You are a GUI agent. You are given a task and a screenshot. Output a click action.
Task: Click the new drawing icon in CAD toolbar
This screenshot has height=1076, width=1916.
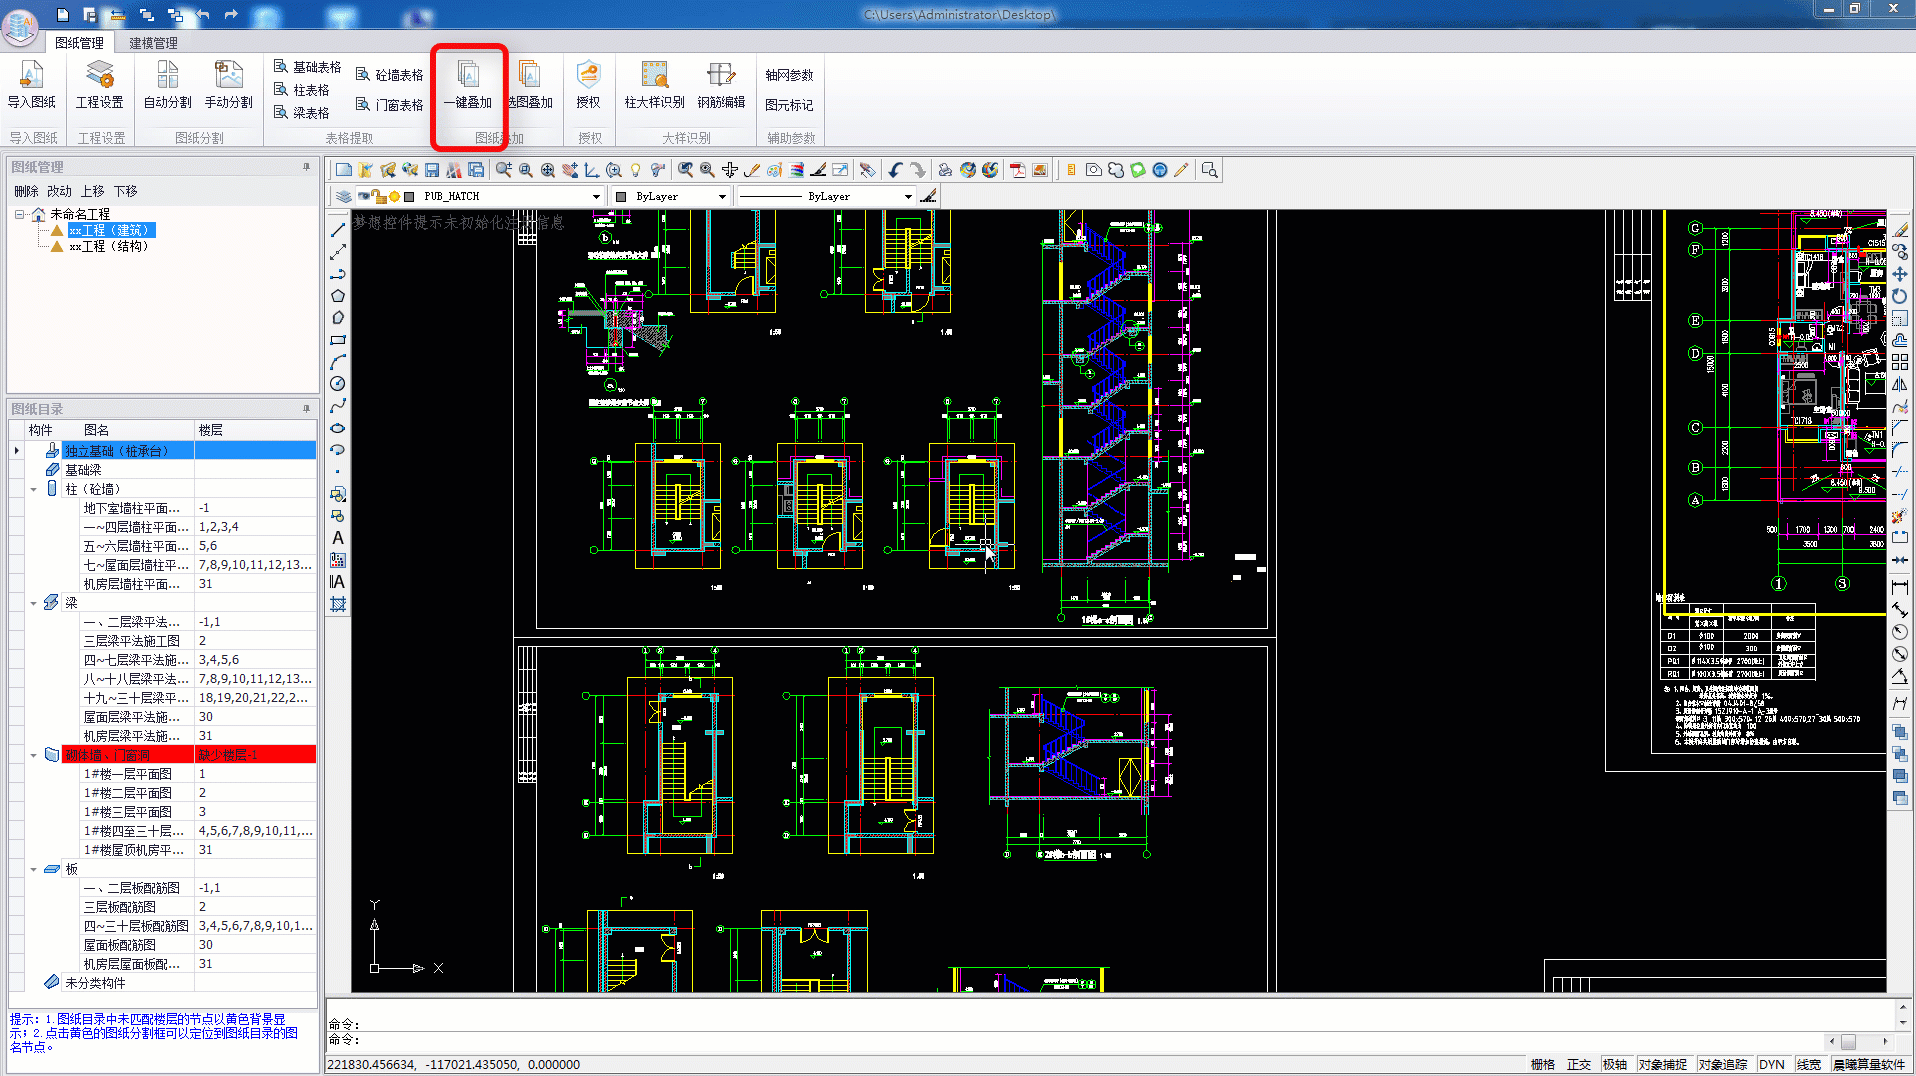[344, 170]
